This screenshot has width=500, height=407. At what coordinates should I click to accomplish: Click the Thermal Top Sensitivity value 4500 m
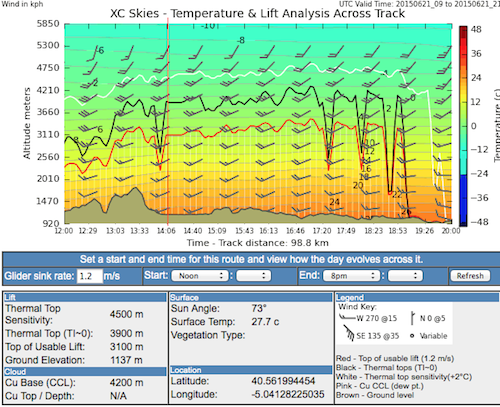pos(126,314)
